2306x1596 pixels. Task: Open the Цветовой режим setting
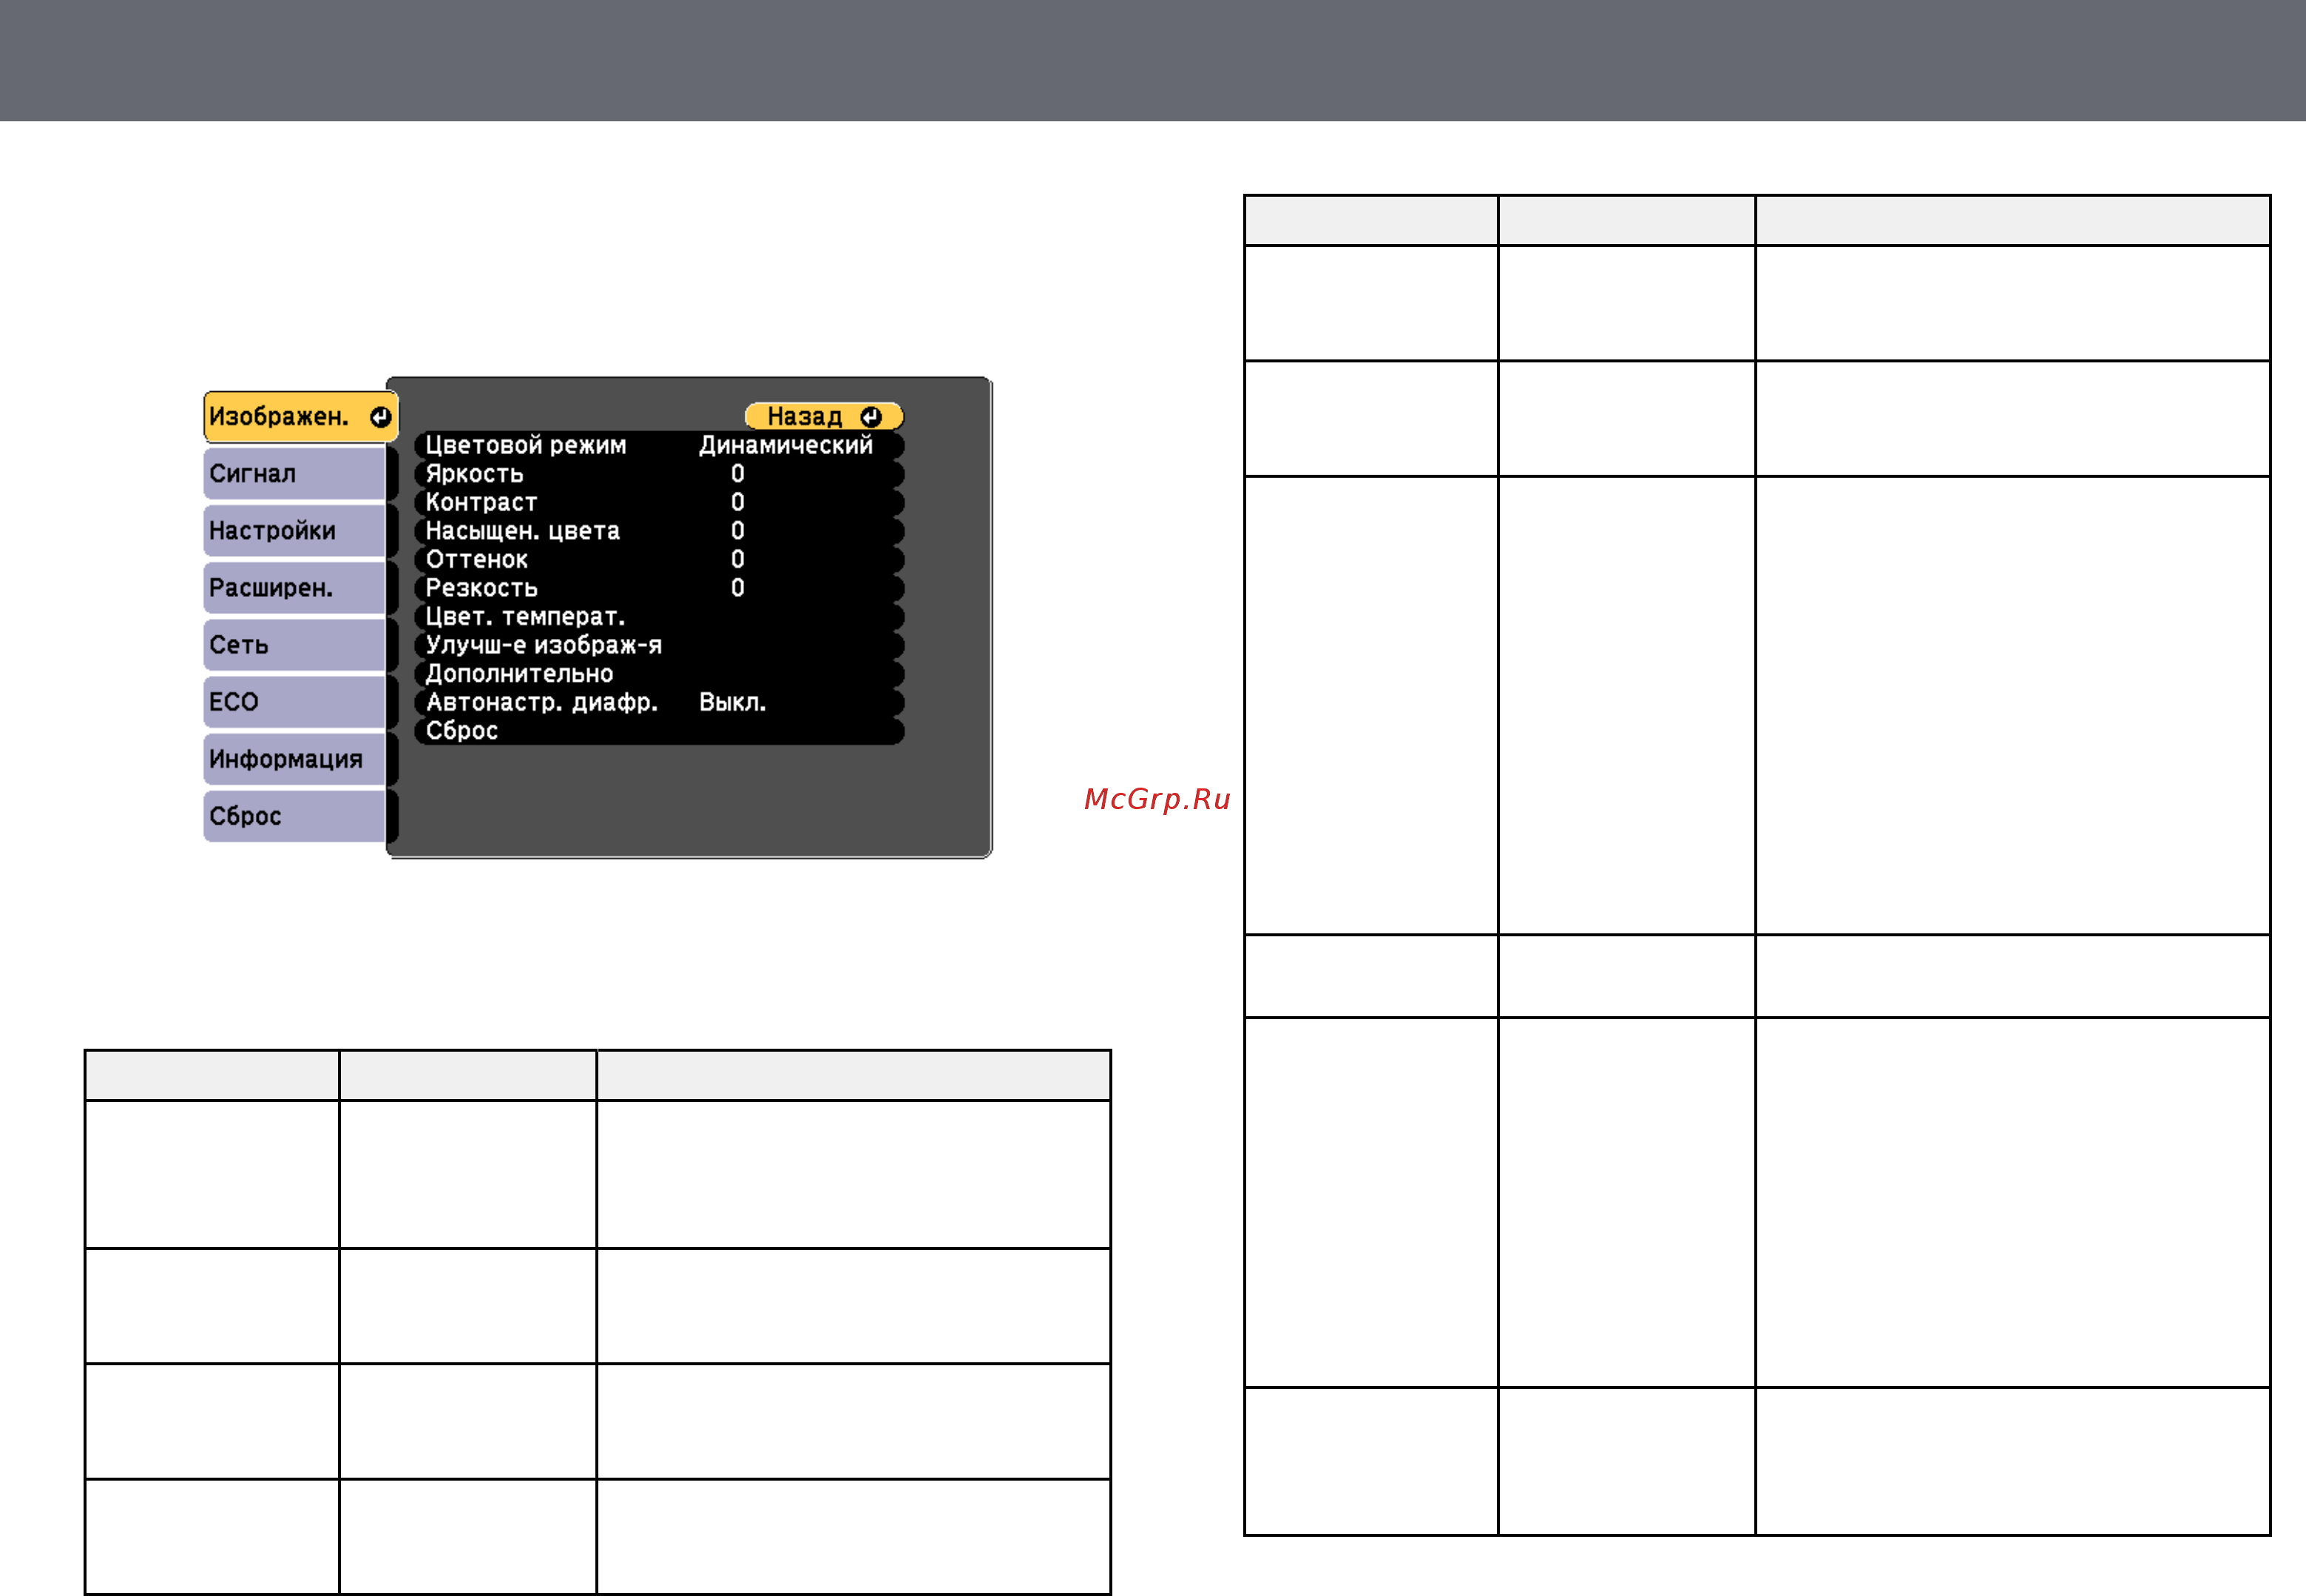(x=659, y=445)
